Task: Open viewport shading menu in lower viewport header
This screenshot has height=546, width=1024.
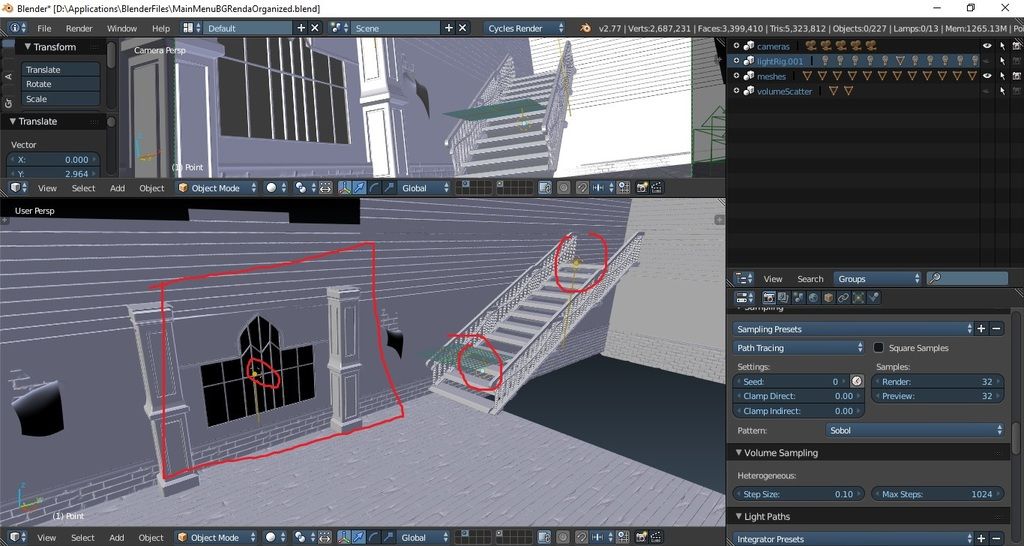Action: click(276, 538)
